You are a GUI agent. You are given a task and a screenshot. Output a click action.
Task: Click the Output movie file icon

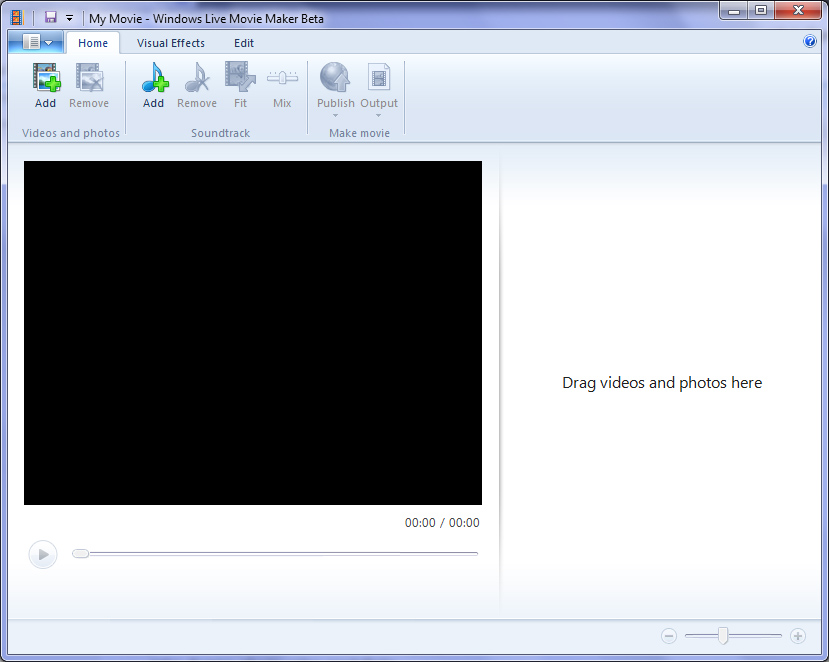[379, 77]
